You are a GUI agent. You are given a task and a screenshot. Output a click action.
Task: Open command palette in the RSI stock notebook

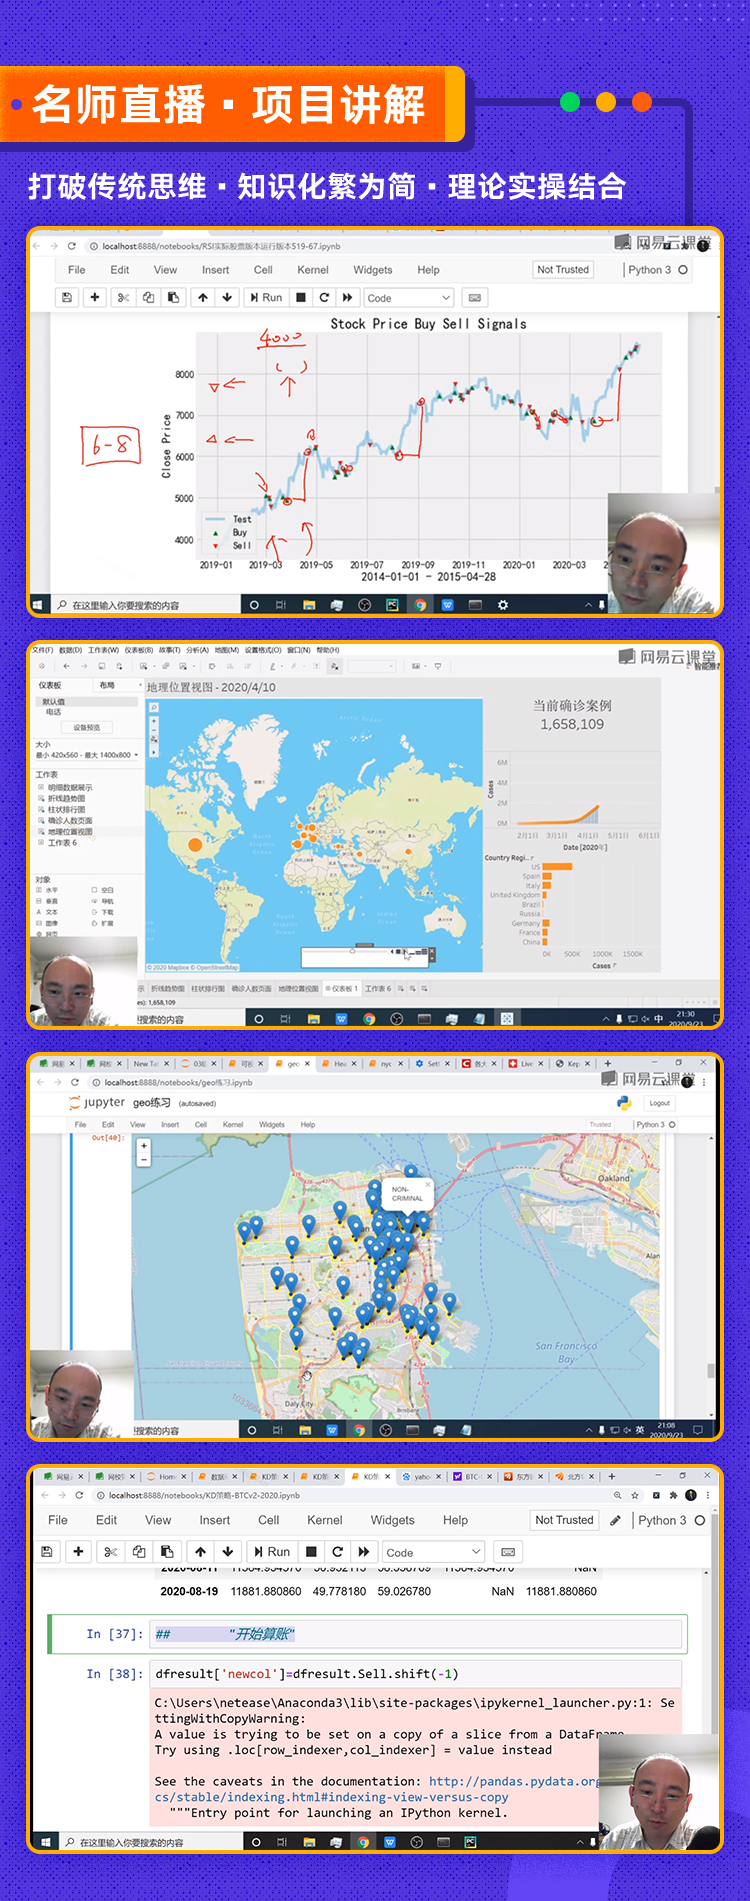[x=475, y=297]
